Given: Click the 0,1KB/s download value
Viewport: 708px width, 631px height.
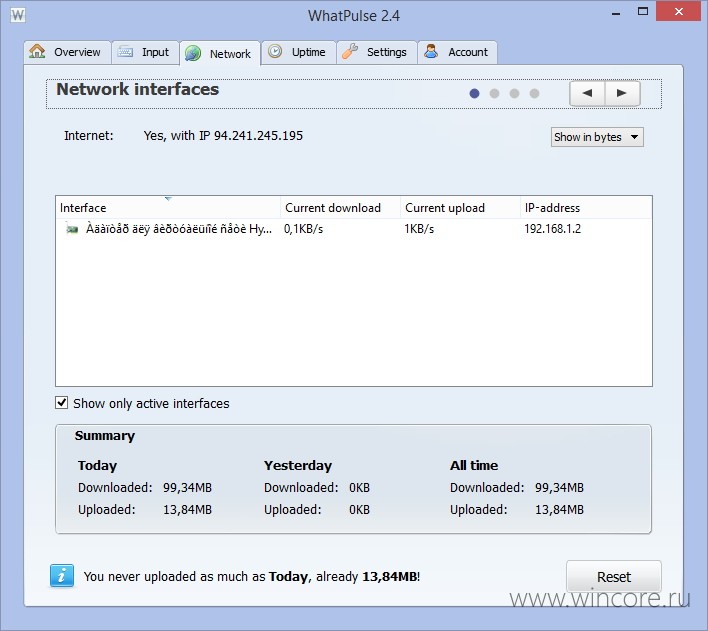Looking at the screenshot, I should tap(303, 229).
